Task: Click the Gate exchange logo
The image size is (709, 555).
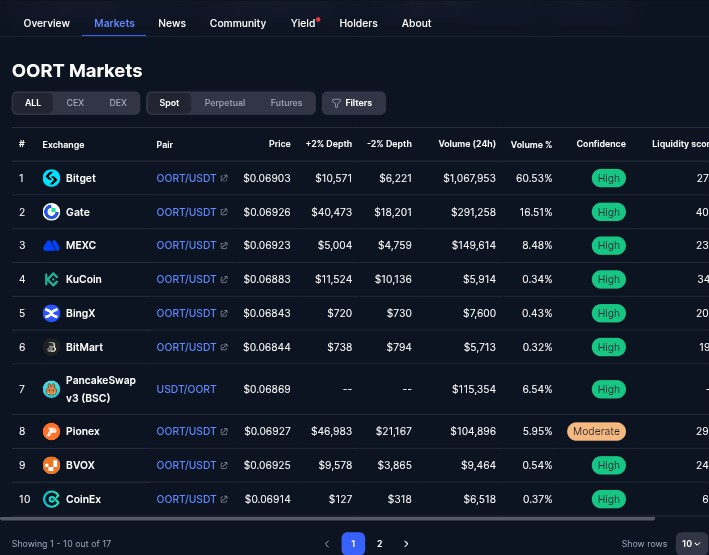Action: pyautogui.click(x=51, y=212)
